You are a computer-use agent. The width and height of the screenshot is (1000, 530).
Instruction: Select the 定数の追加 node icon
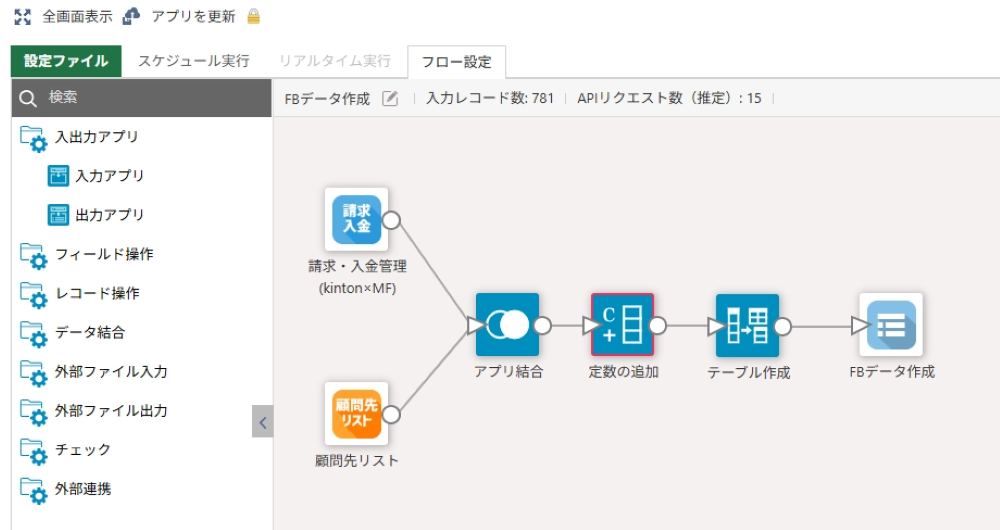(622, 325)
